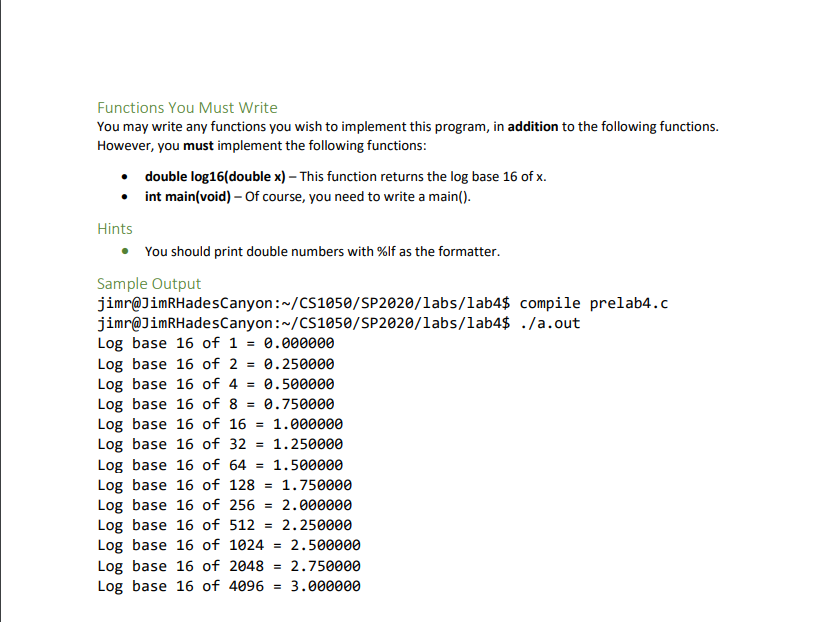816x622 pixels.
Task: Click the bullet beside "int main(void)"
Action: pyautogui.click(x=123, y=196)
